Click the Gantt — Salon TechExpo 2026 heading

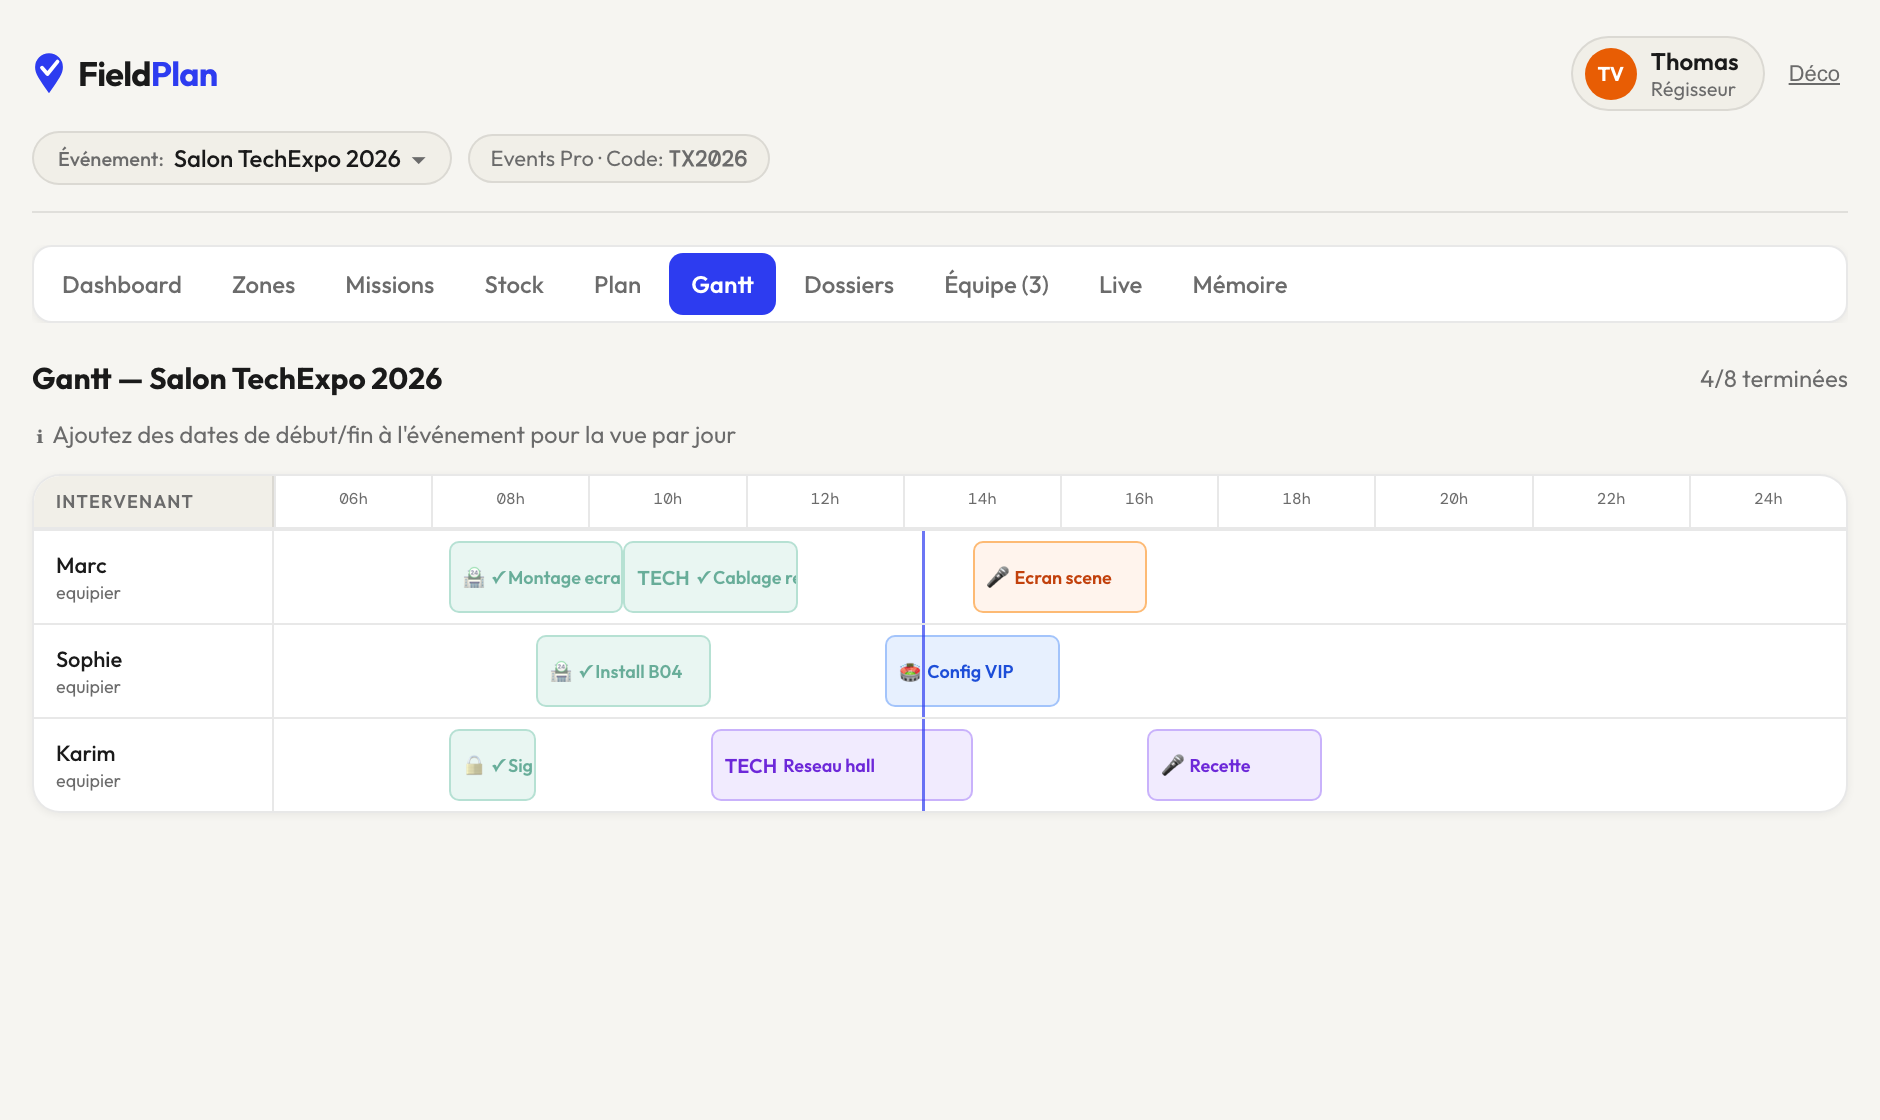pos(237,379)
